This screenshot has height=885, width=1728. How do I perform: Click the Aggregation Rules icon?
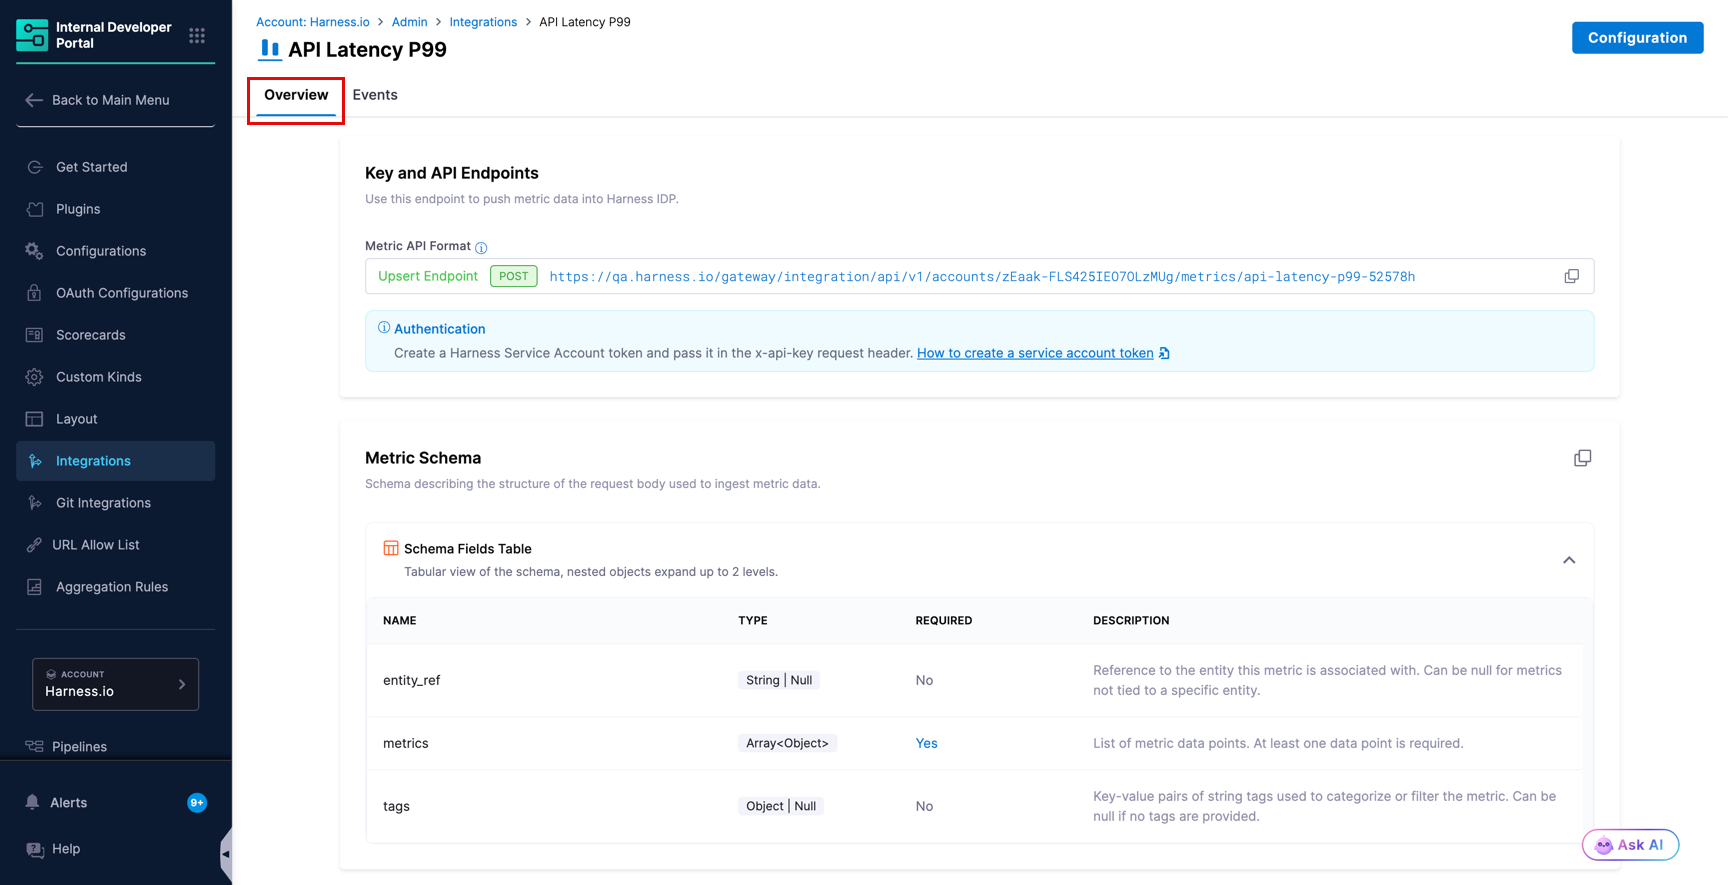tap(35, 587)
